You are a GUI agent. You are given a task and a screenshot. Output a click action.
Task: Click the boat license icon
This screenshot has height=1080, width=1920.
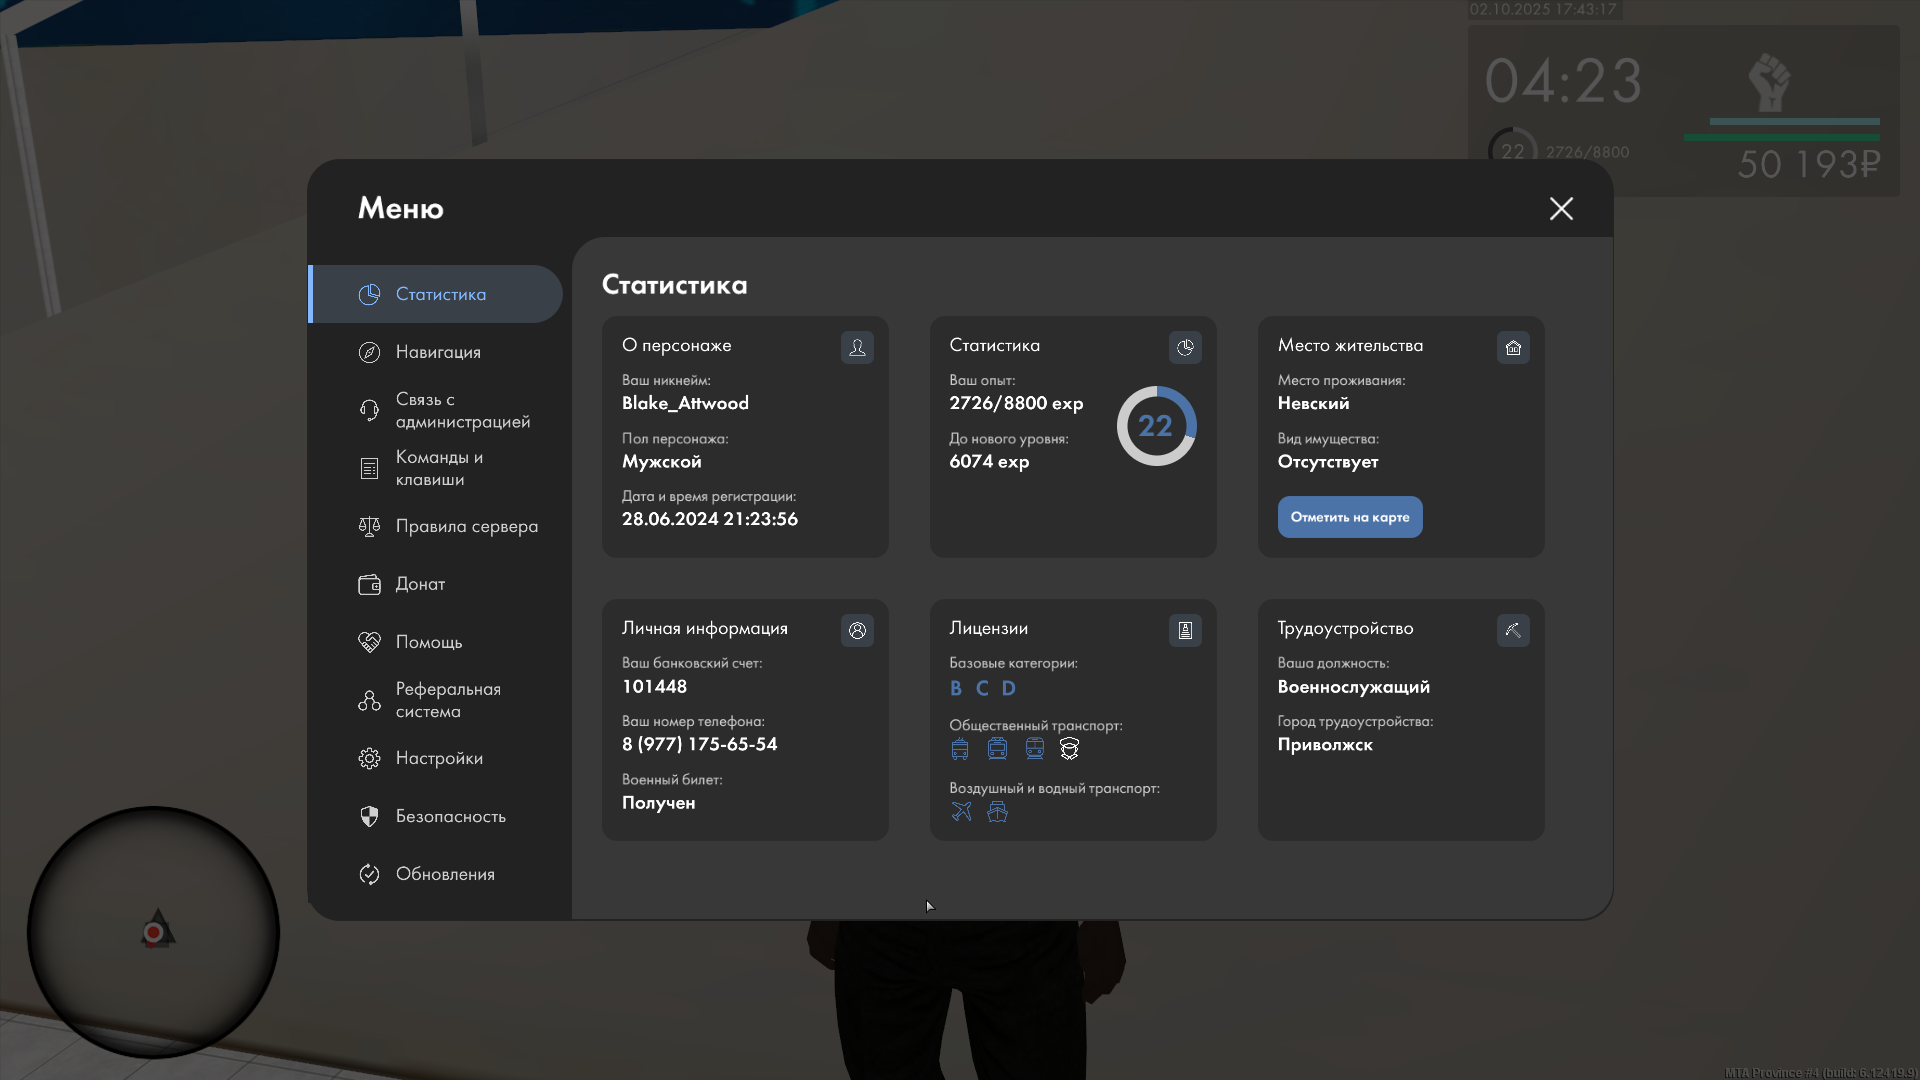(997, 811)
